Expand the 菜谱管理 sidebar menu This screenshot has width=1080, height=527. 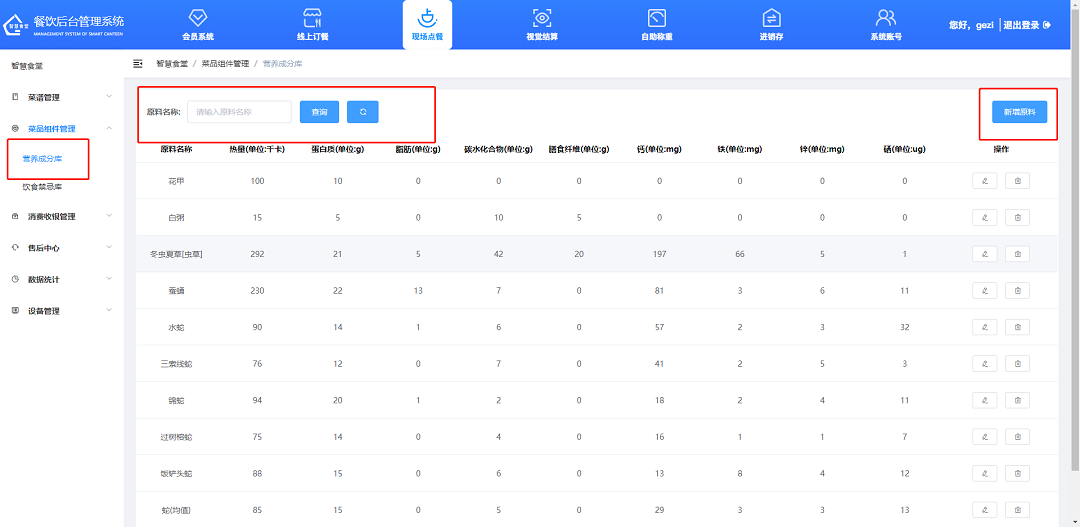[60, 97]
